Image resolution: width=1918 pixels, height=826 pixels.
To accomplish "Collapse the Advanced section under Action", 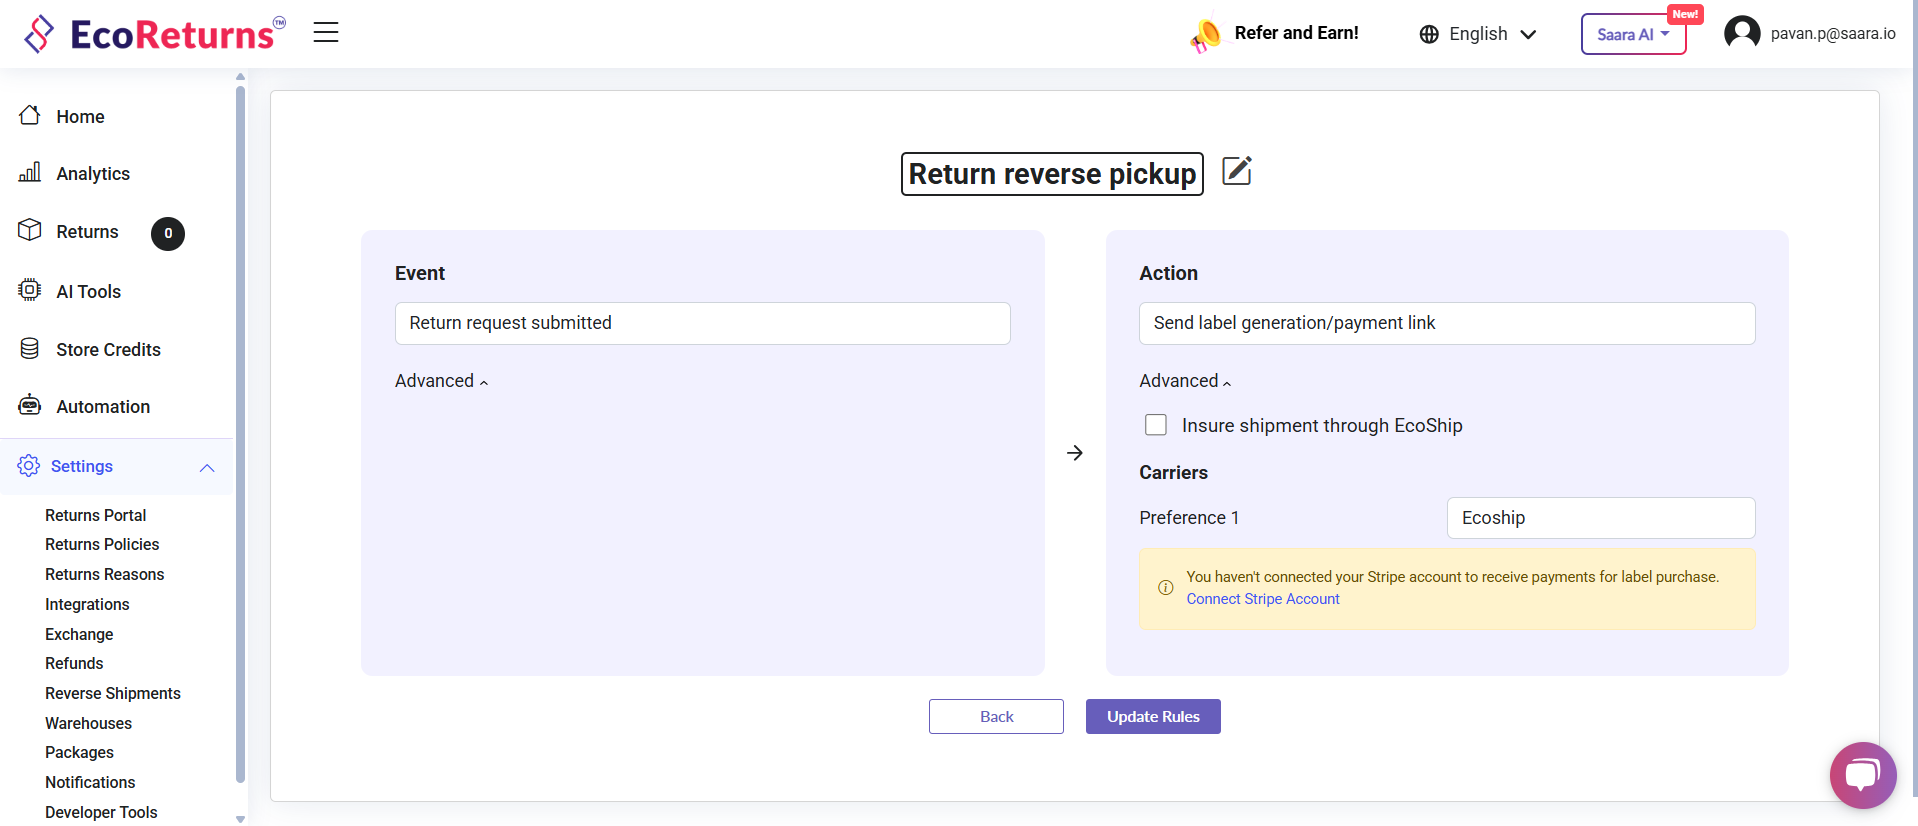I will tap(1185, 381).
